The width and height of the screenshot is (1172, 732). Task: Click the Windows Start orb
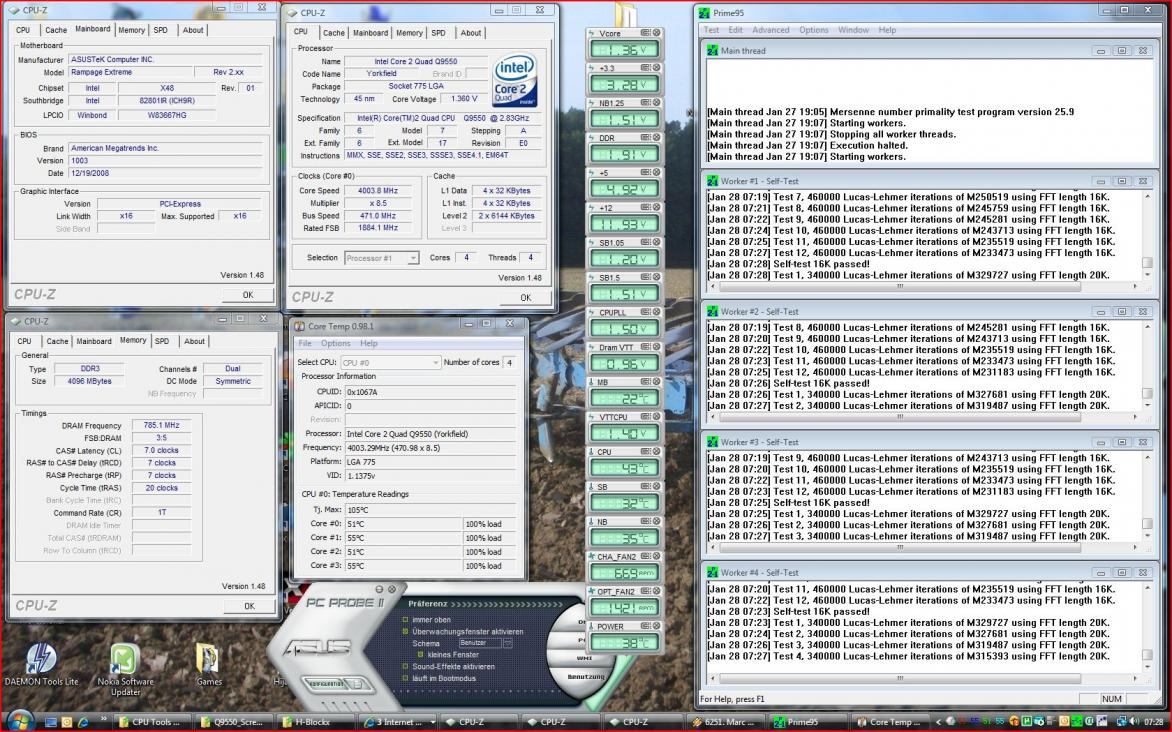tap(20, 722)
